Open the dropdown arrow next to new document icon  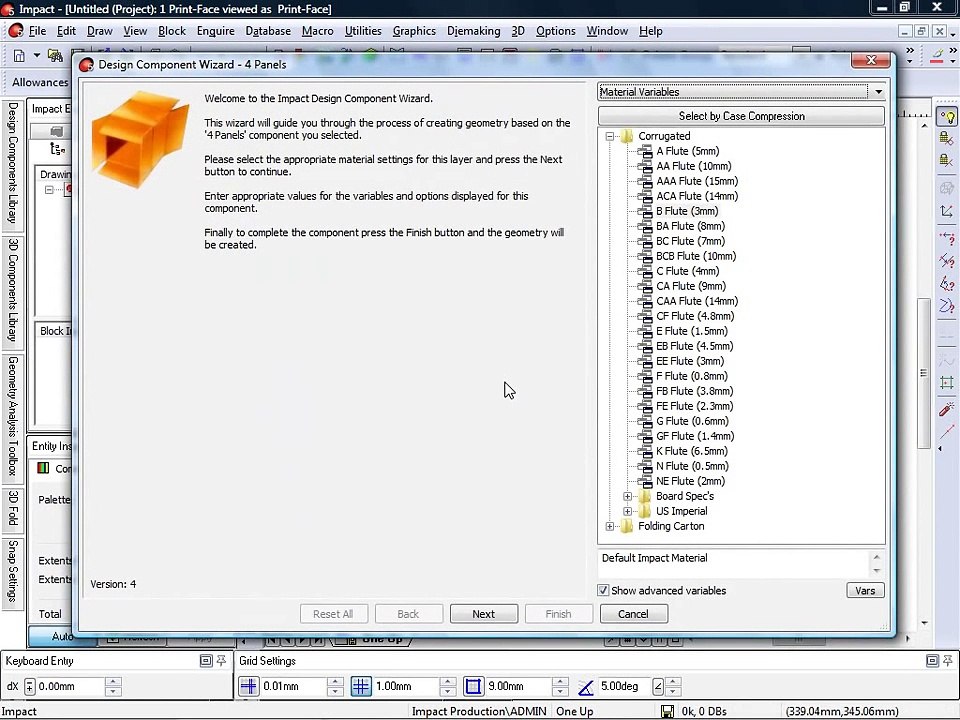coord(37,56)
